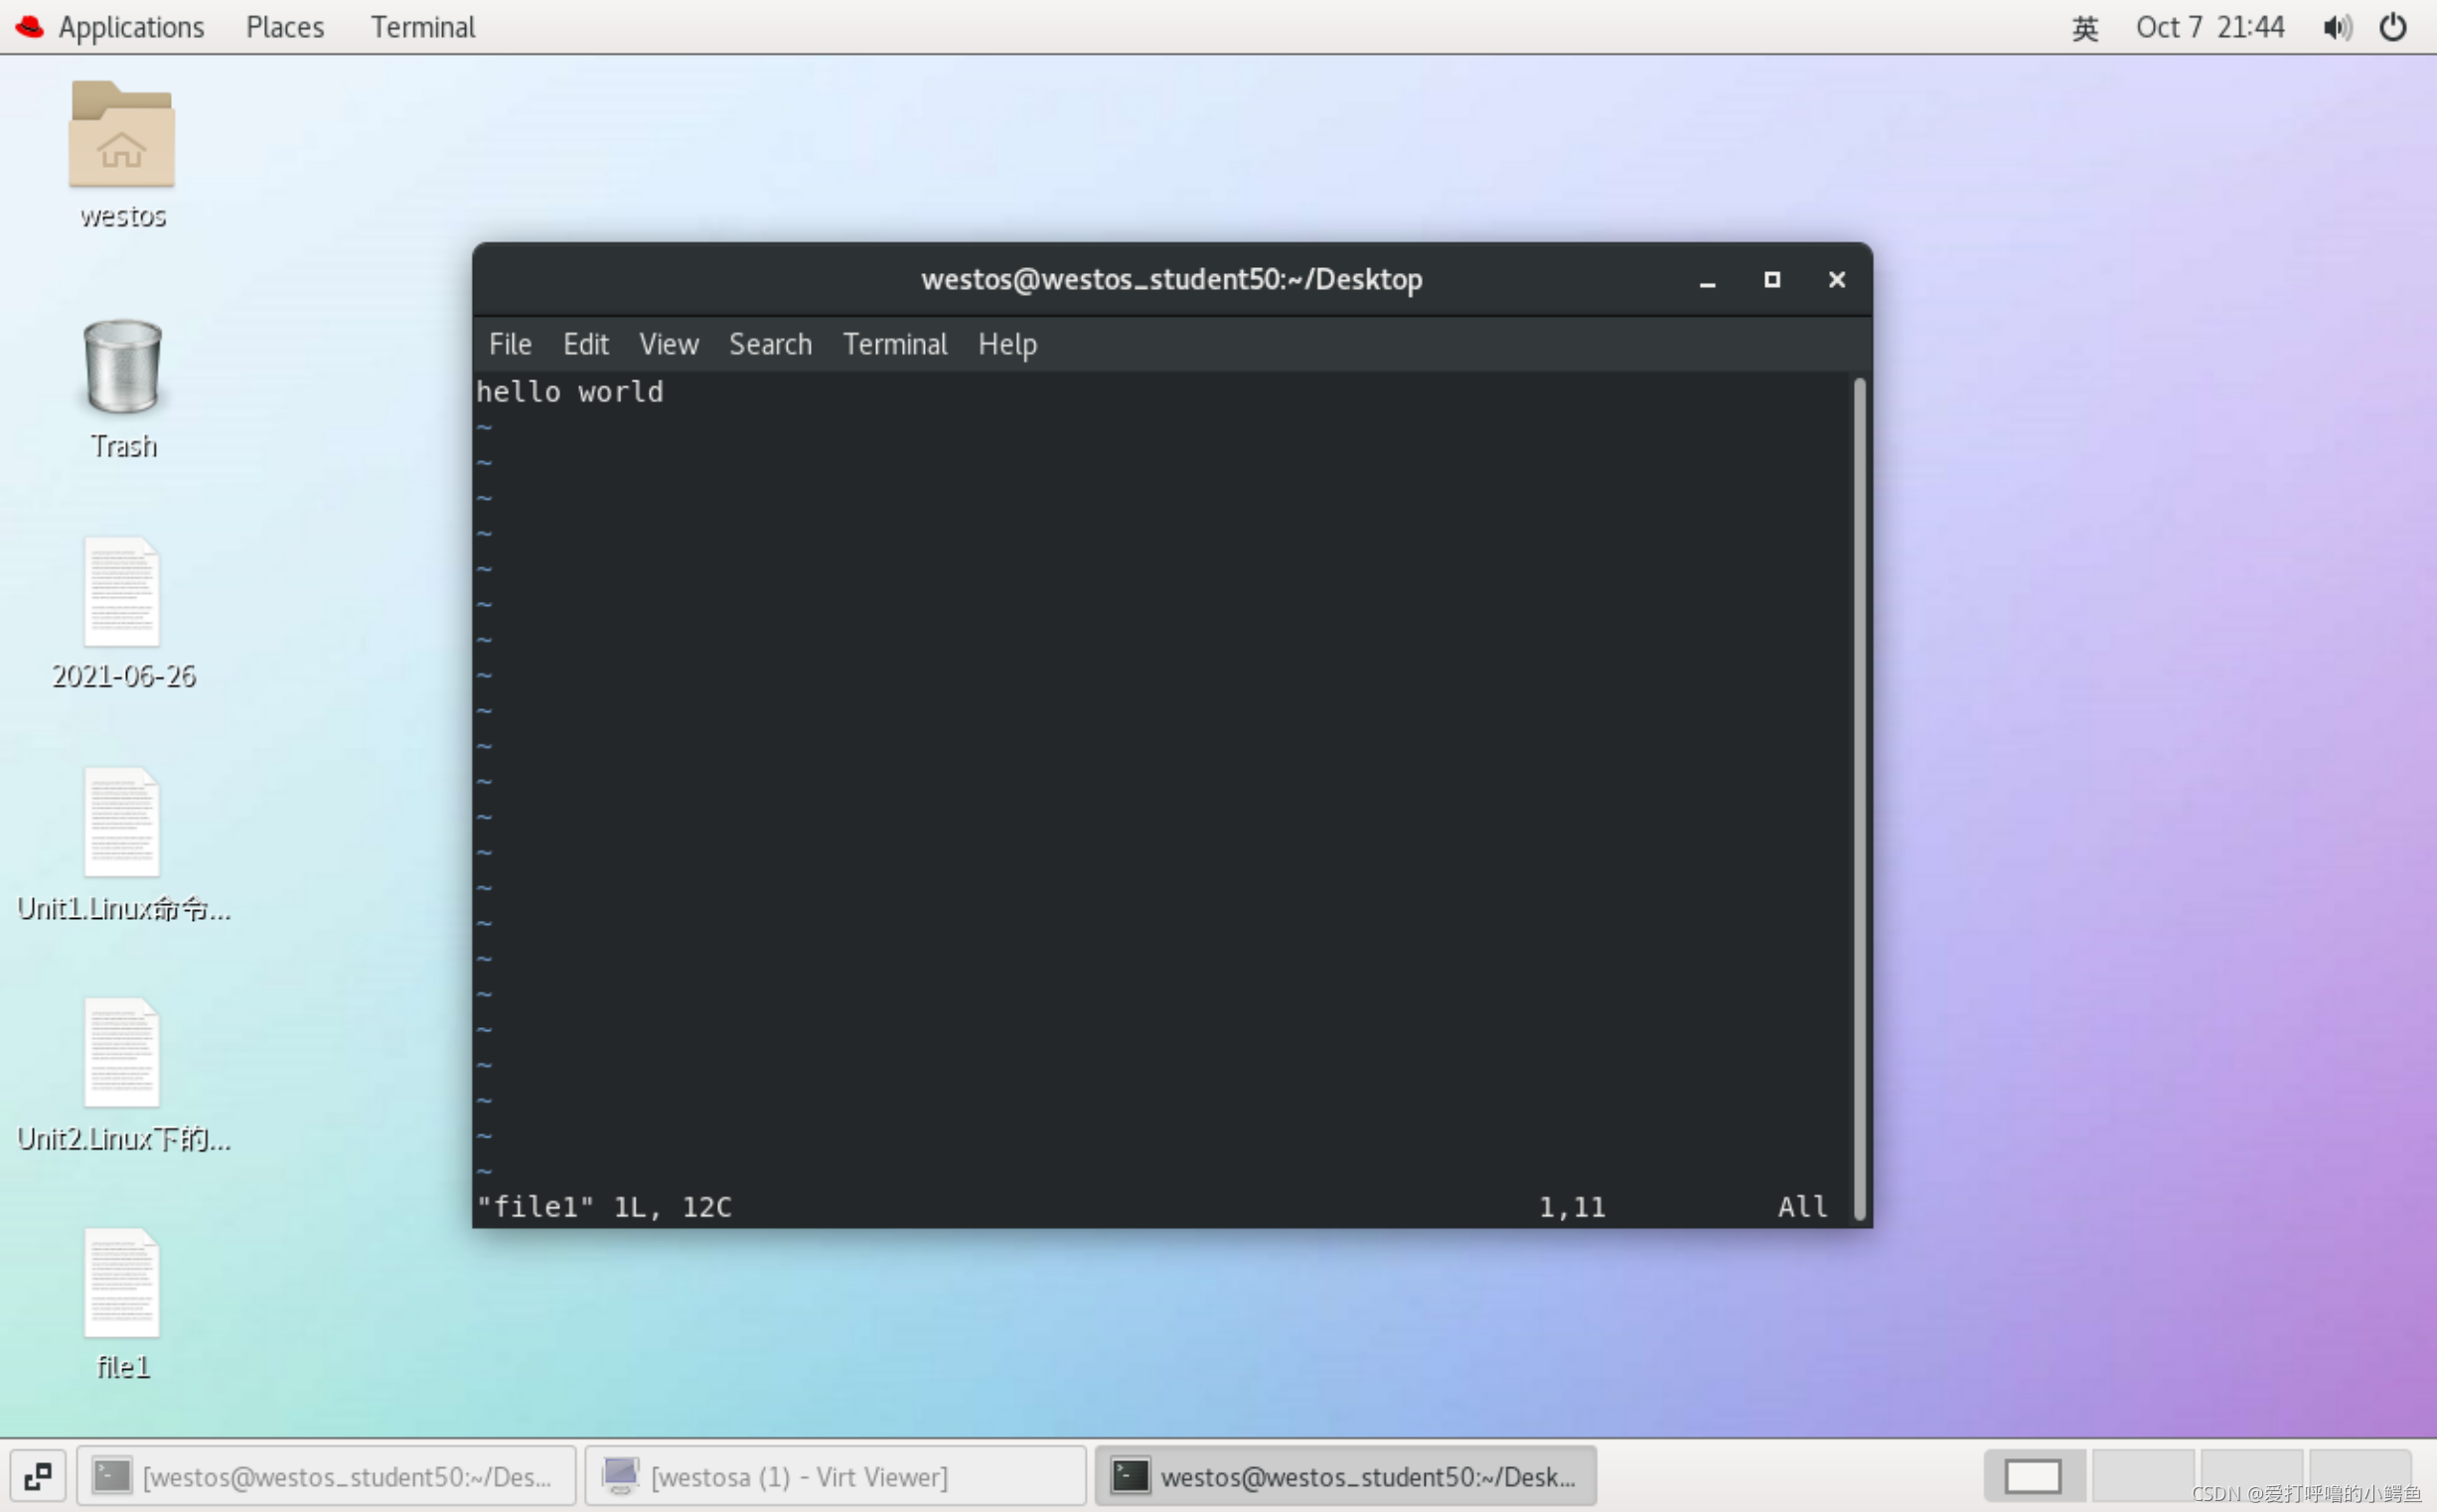
Task: Click the show windows overview icon in taskbar
Action: (38, 1476)
